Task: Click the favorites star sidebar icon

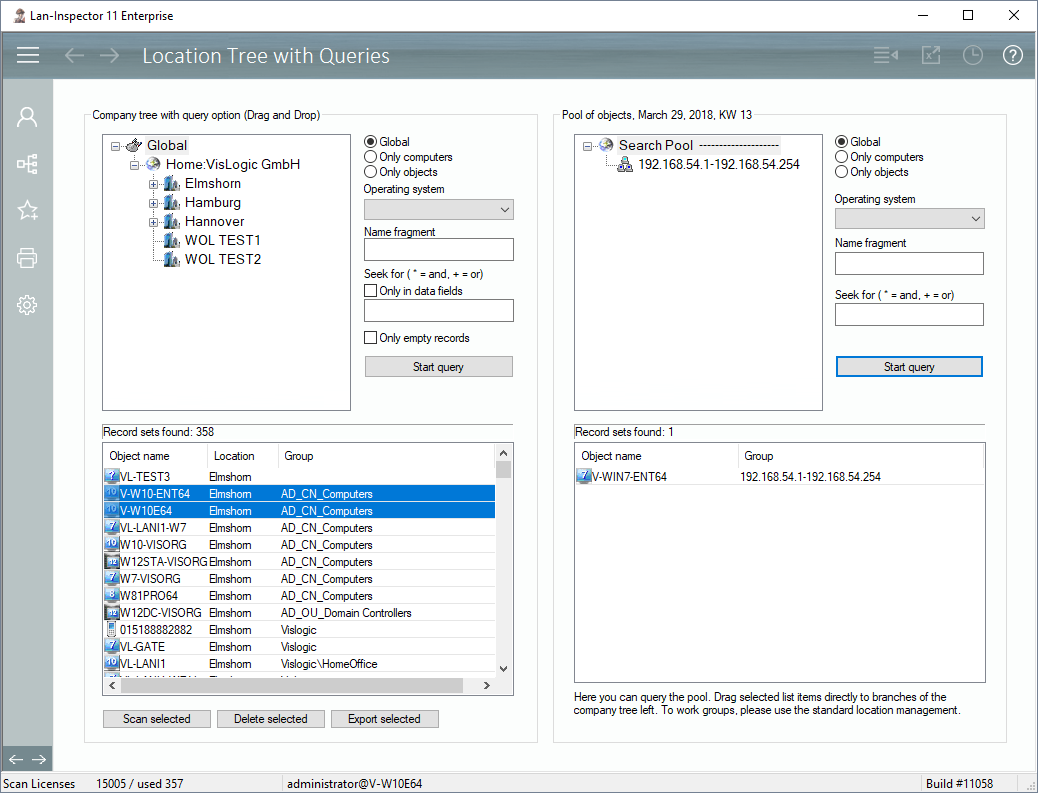Action: coord(27,210)
